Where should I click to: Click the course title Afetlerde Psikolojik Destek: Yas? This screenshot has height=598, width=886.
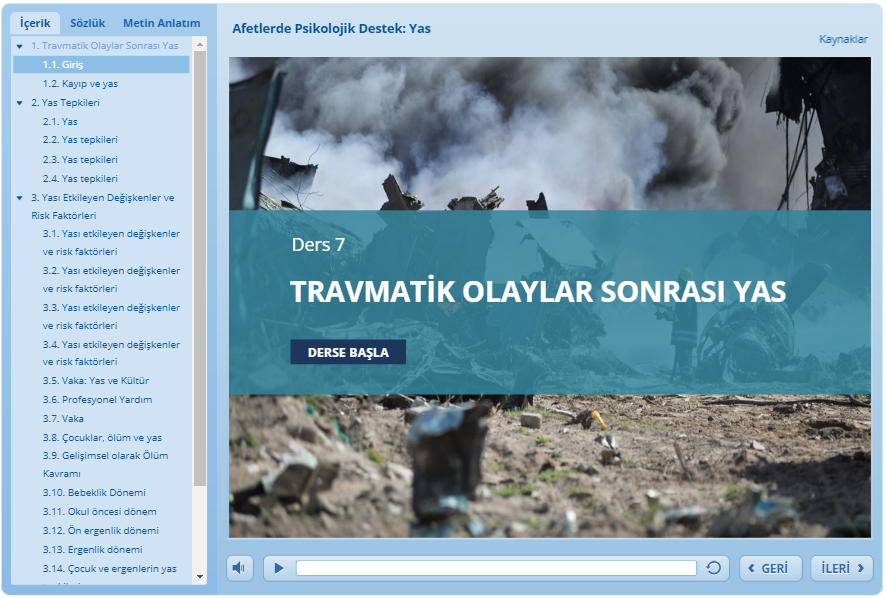point(332,28)
